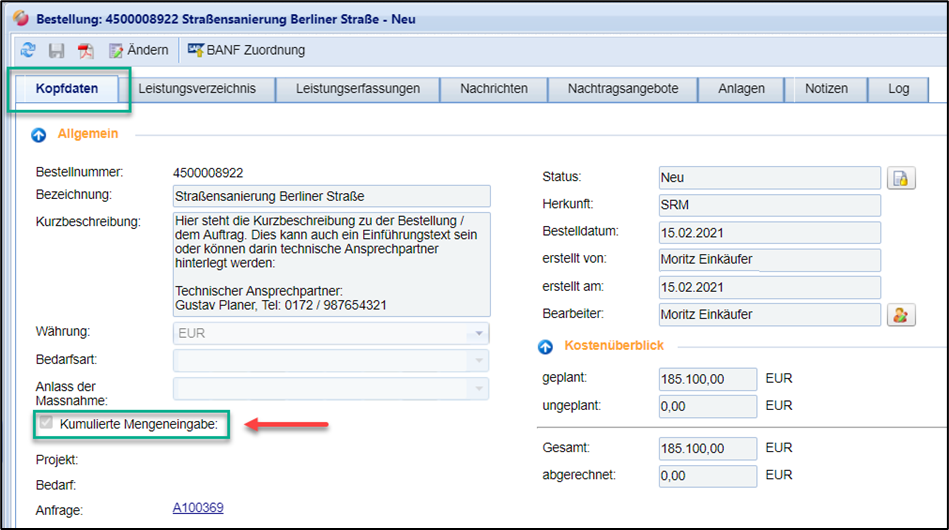Open the Nachtragsangebote tab
Viewport: 949px width, 530px height.
623,89
